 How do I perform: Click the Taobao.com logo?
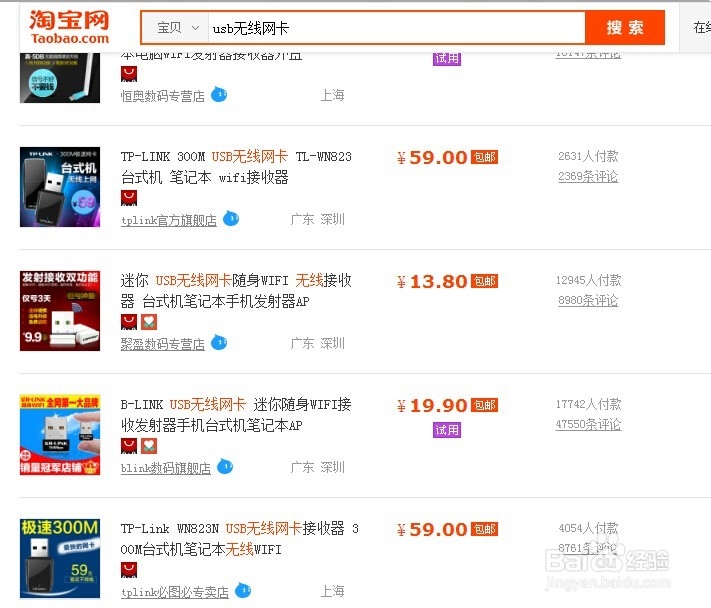[x=69, y=27]
